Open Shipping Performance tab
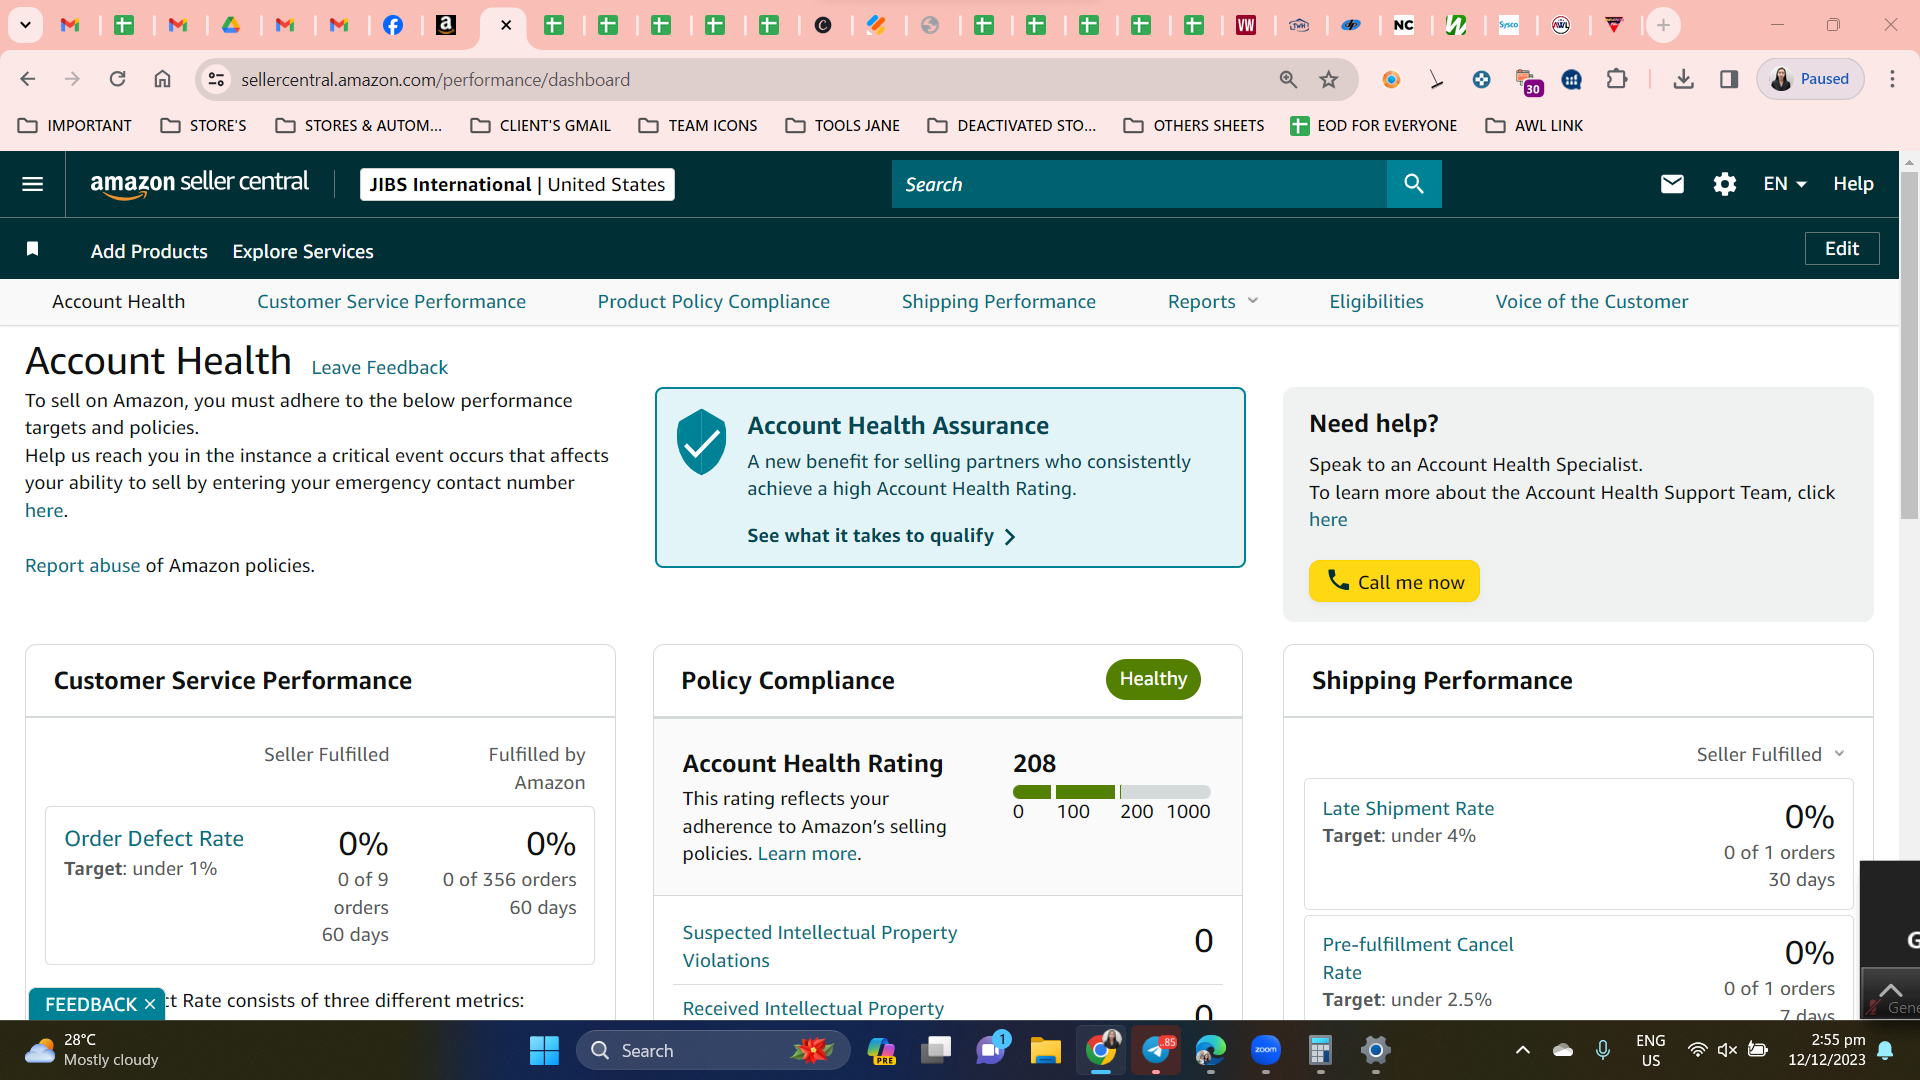The image size is (1920, 1080). coord(998,301)
